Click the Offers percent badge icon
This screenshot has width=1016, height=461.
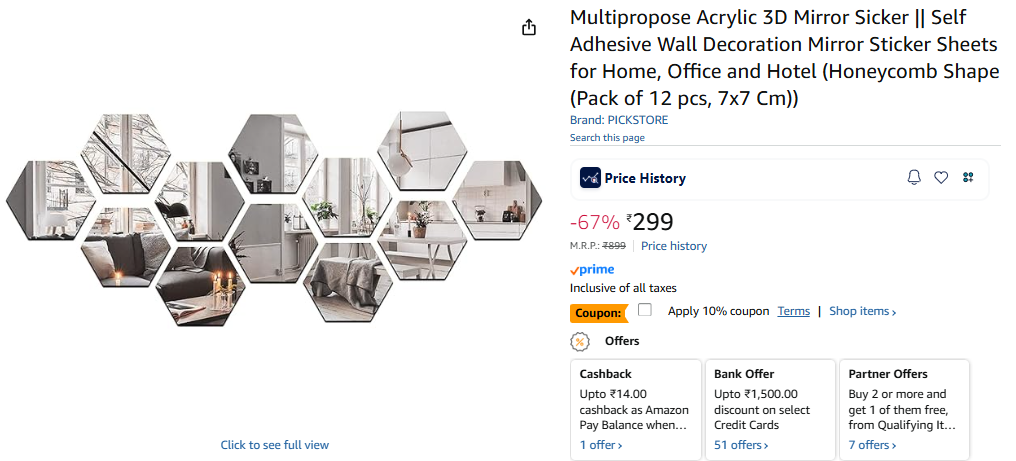(x=580, y=342)
